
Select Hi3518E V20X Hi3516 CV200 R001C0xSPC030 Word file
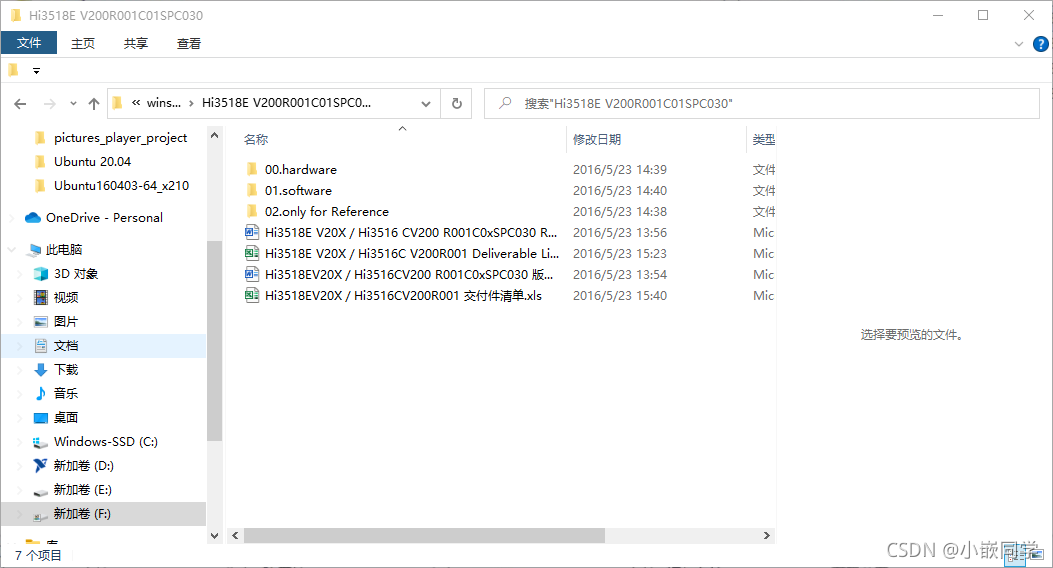coord(410,232)
